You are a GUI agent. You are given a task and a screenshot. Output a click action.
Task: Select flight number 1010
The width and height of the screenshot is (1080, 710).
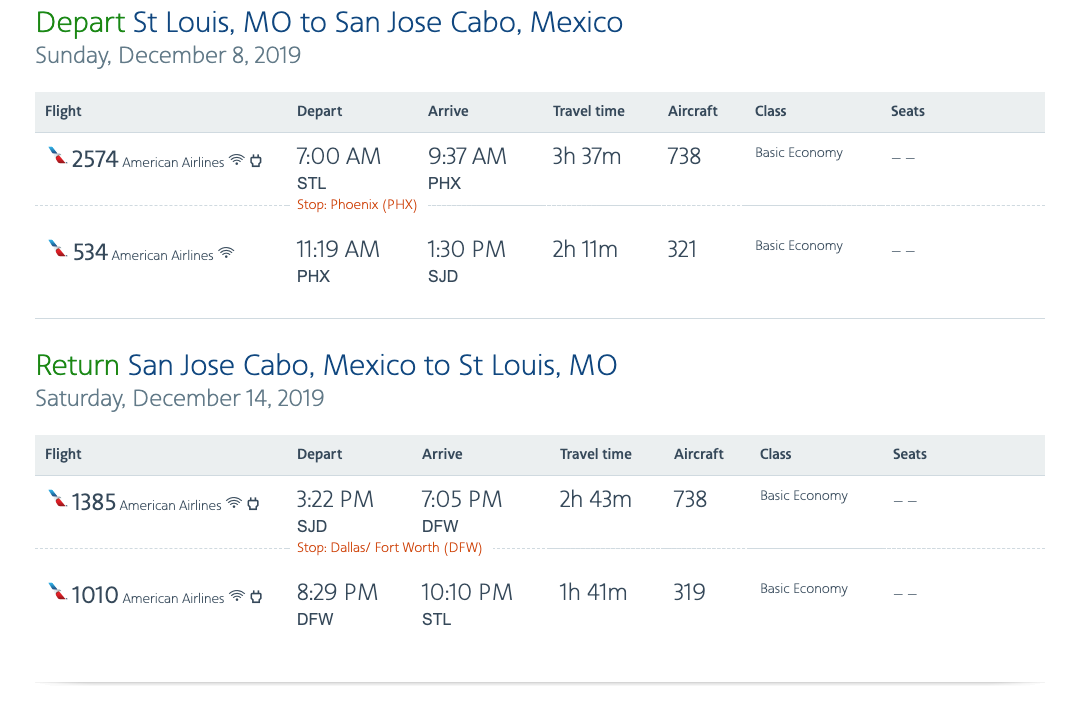(x=95, y=595)
